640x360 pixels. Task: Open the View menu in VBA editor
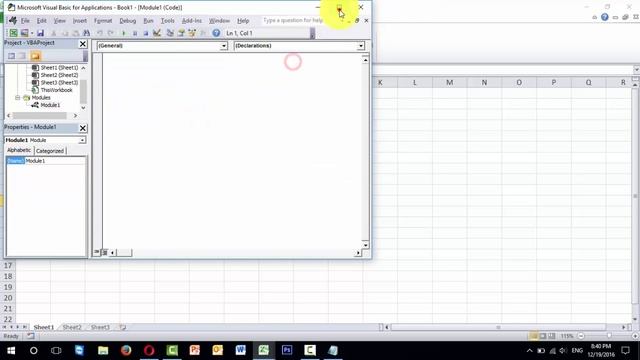coord(60,20)
